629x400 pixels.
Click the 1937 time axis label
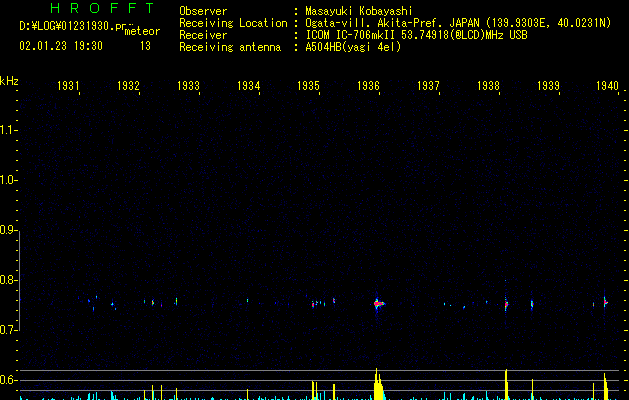click(428, 85)
